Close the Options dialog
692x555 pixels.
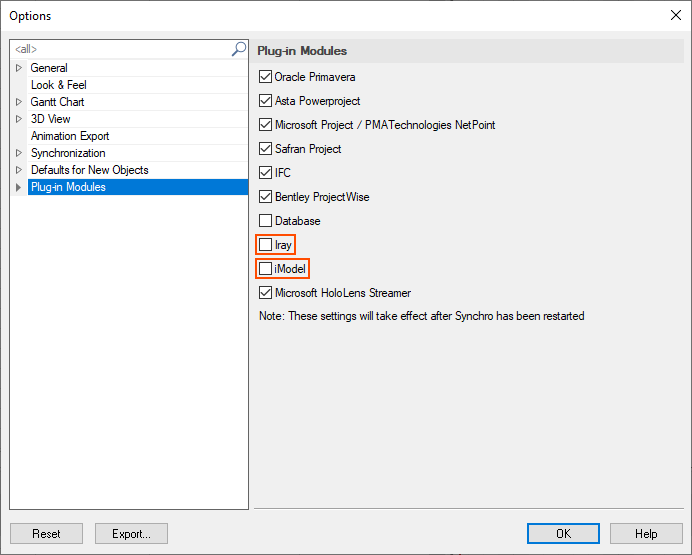point(676,15)
